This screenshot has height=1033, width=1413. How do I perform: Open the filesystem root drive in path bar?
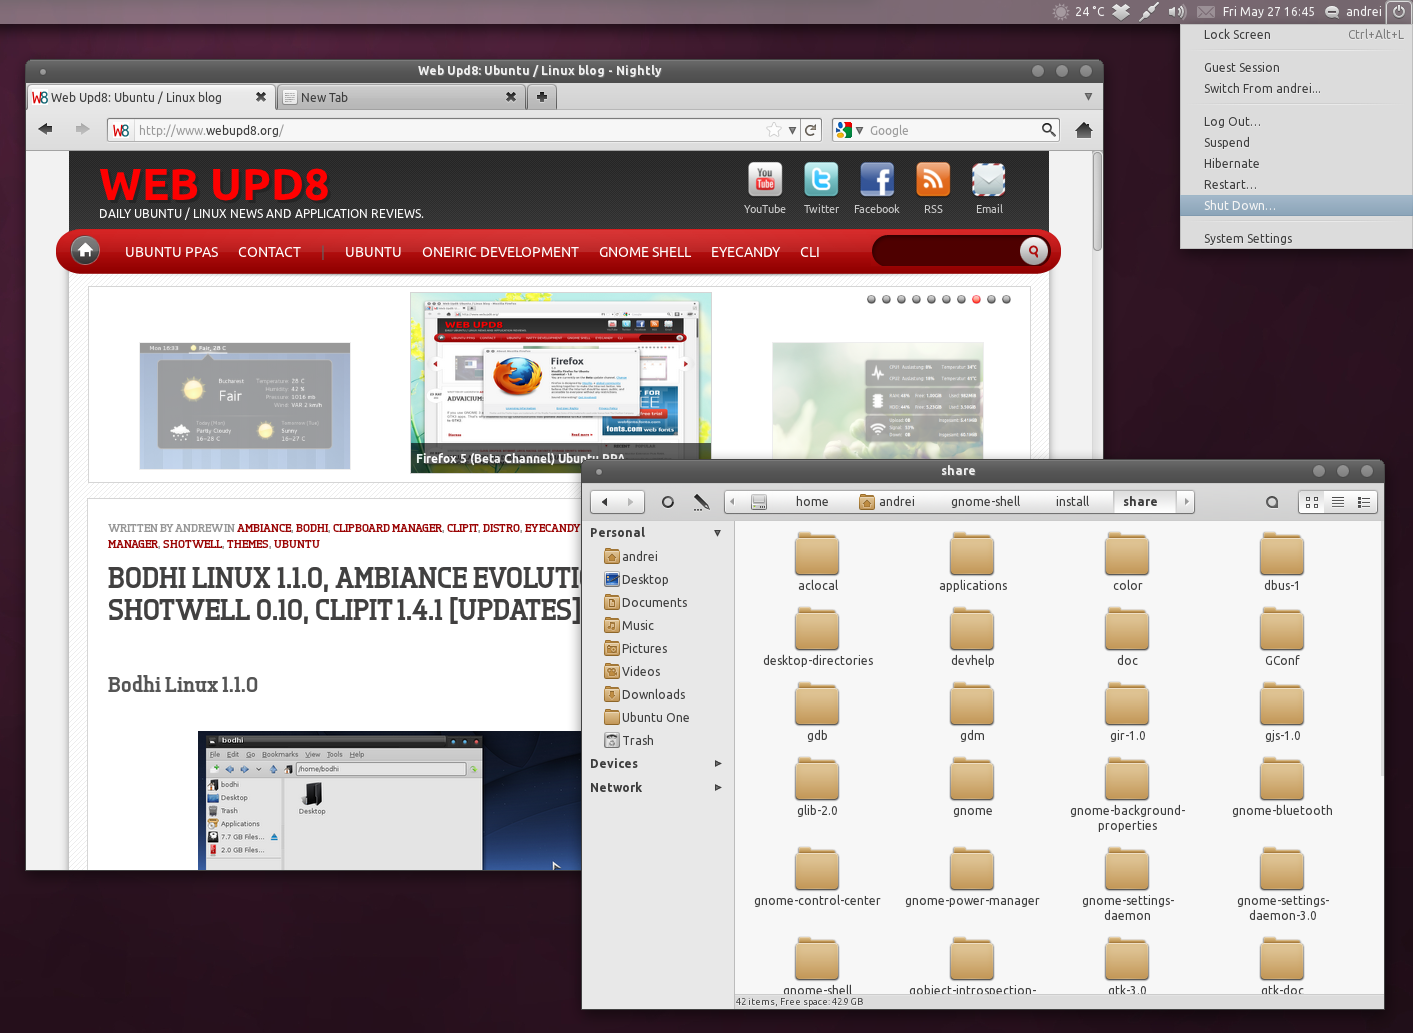759,502
